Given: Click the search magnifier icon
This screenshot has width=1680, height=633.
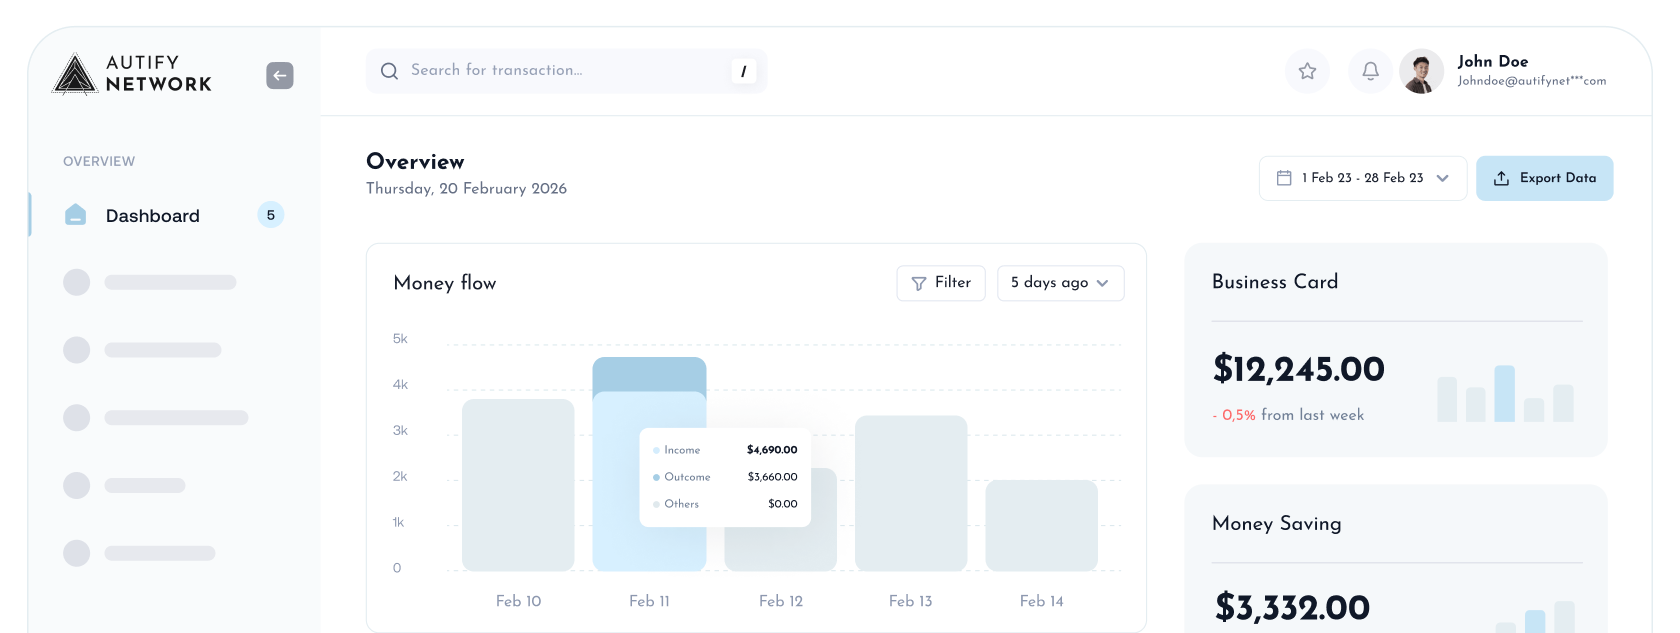Looking at the screenshot, I should tap(389, 71).
